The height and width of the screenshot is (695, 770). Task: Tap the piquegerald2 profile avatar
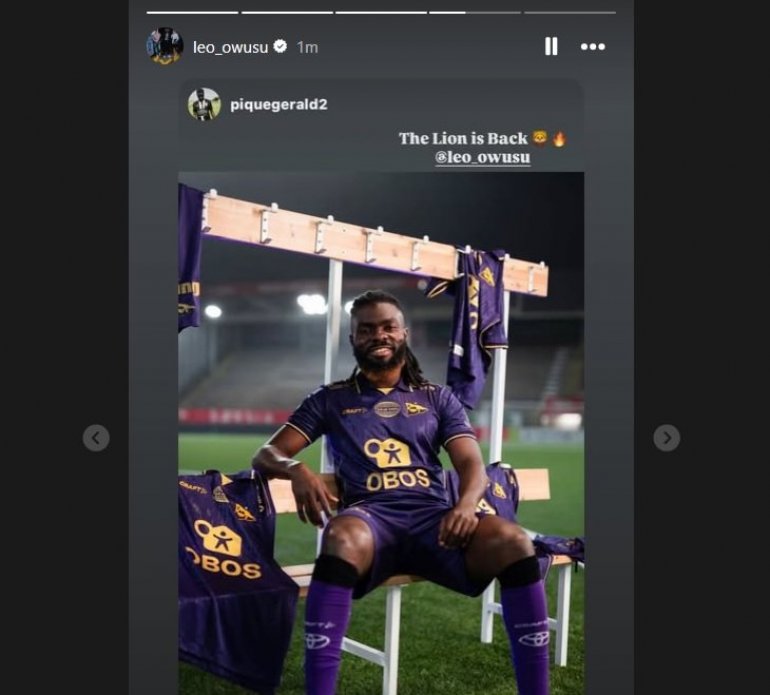[204, 104]
